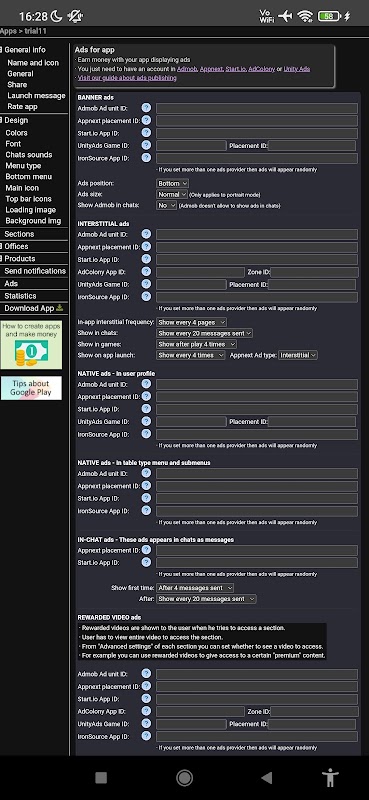Open help for user profile Native IronSource ID

146,434
